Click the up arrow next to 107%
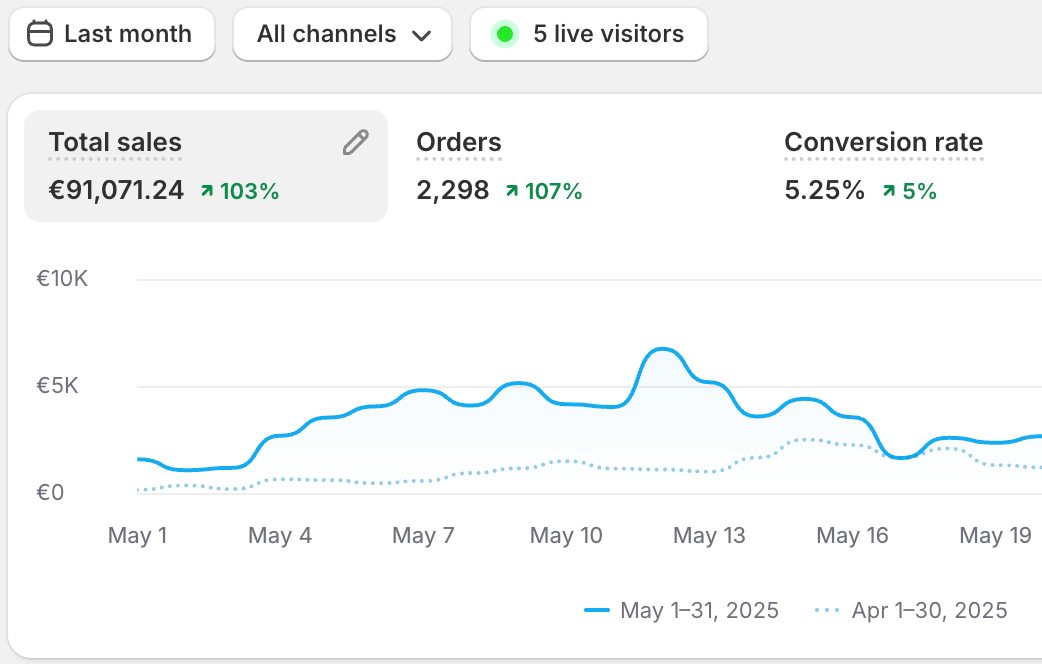The width and height of the screenshot is (1042, 664). [x=512, y=191]
